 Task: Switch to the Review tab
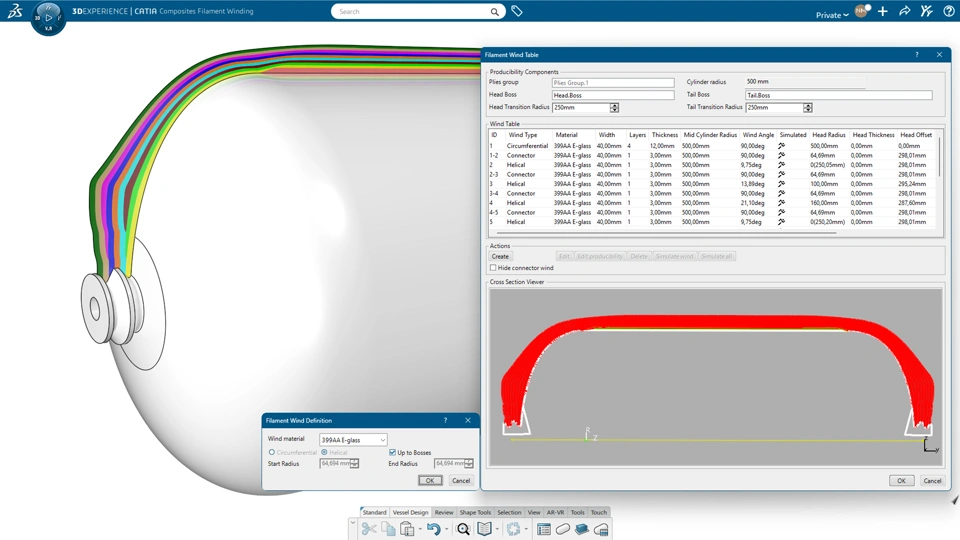click(x=444, y=512)
